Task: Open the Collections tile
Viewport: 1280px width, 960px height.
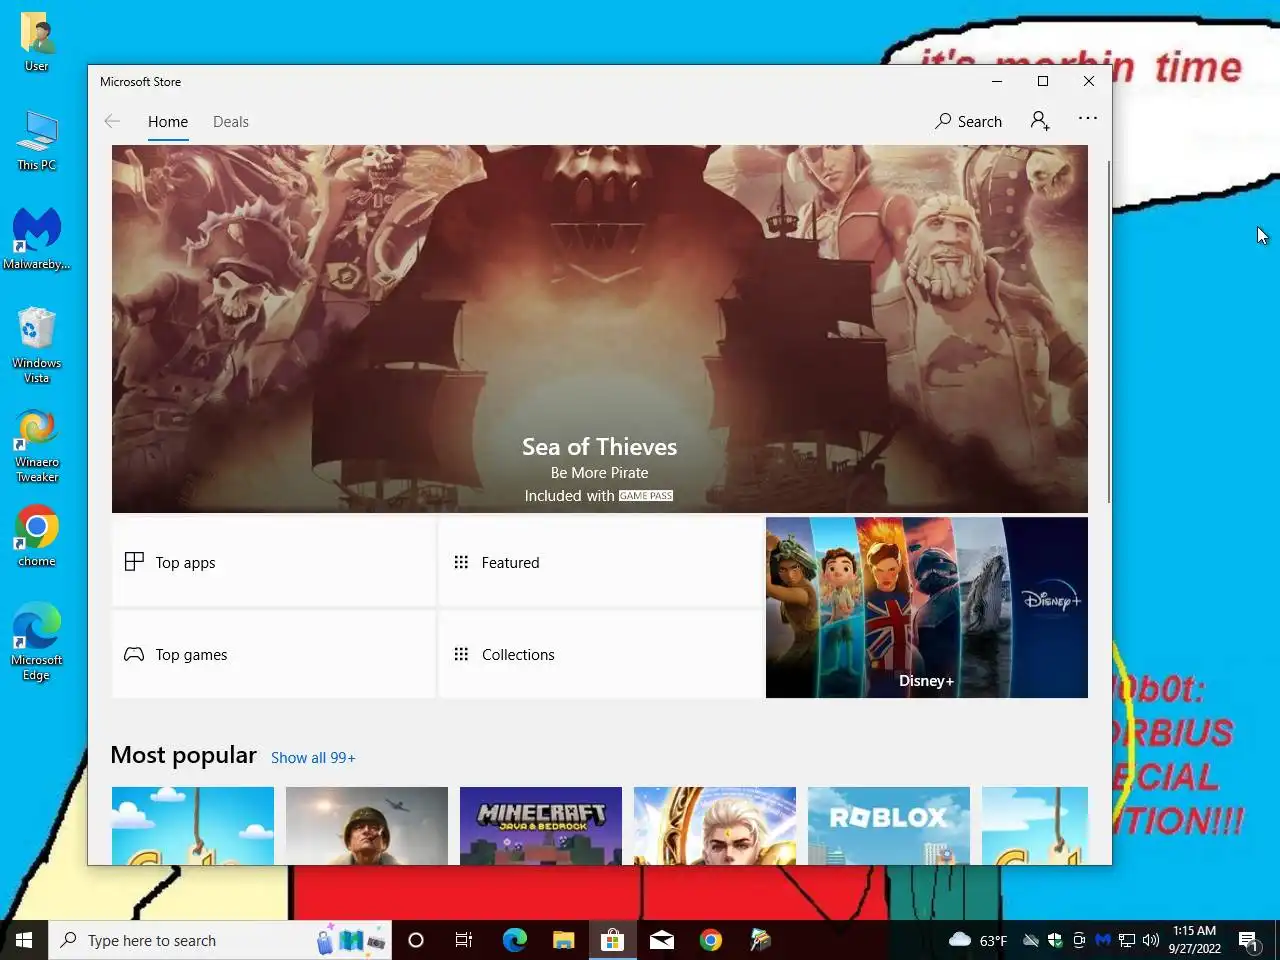Action: coord(600,654)
